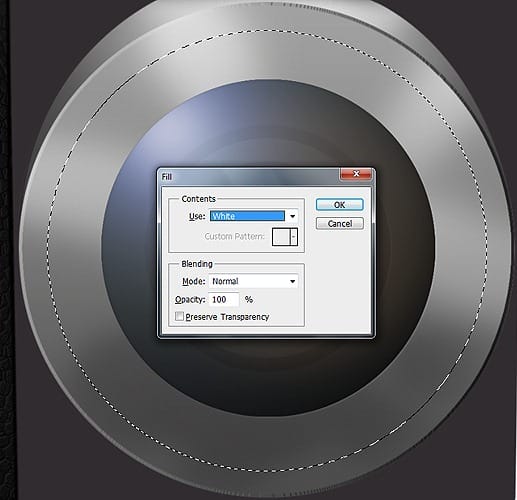517x500 pixels.
Task: Click the Custom Pattern label text
Action: pos(234,236)
